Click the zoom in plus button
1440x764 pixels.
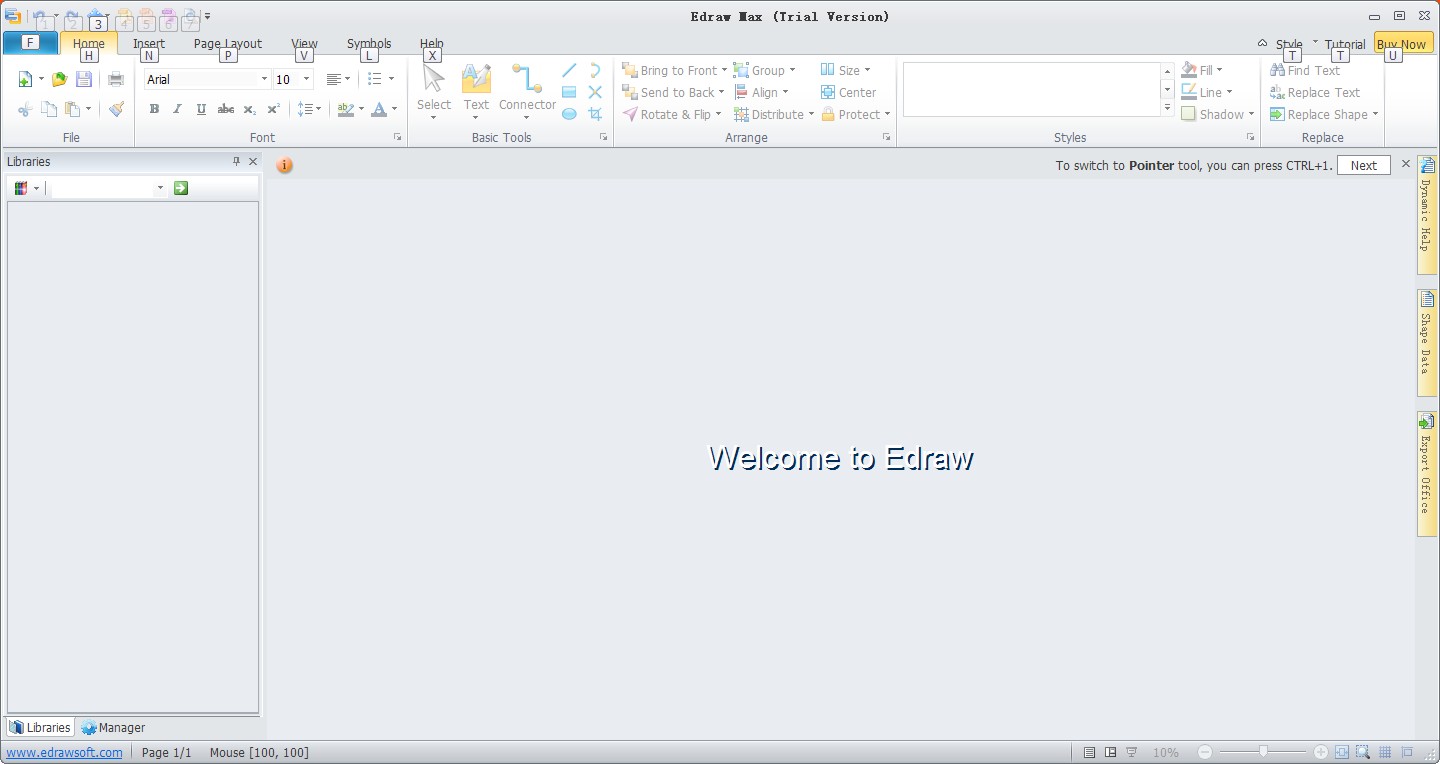(1321, 752)
